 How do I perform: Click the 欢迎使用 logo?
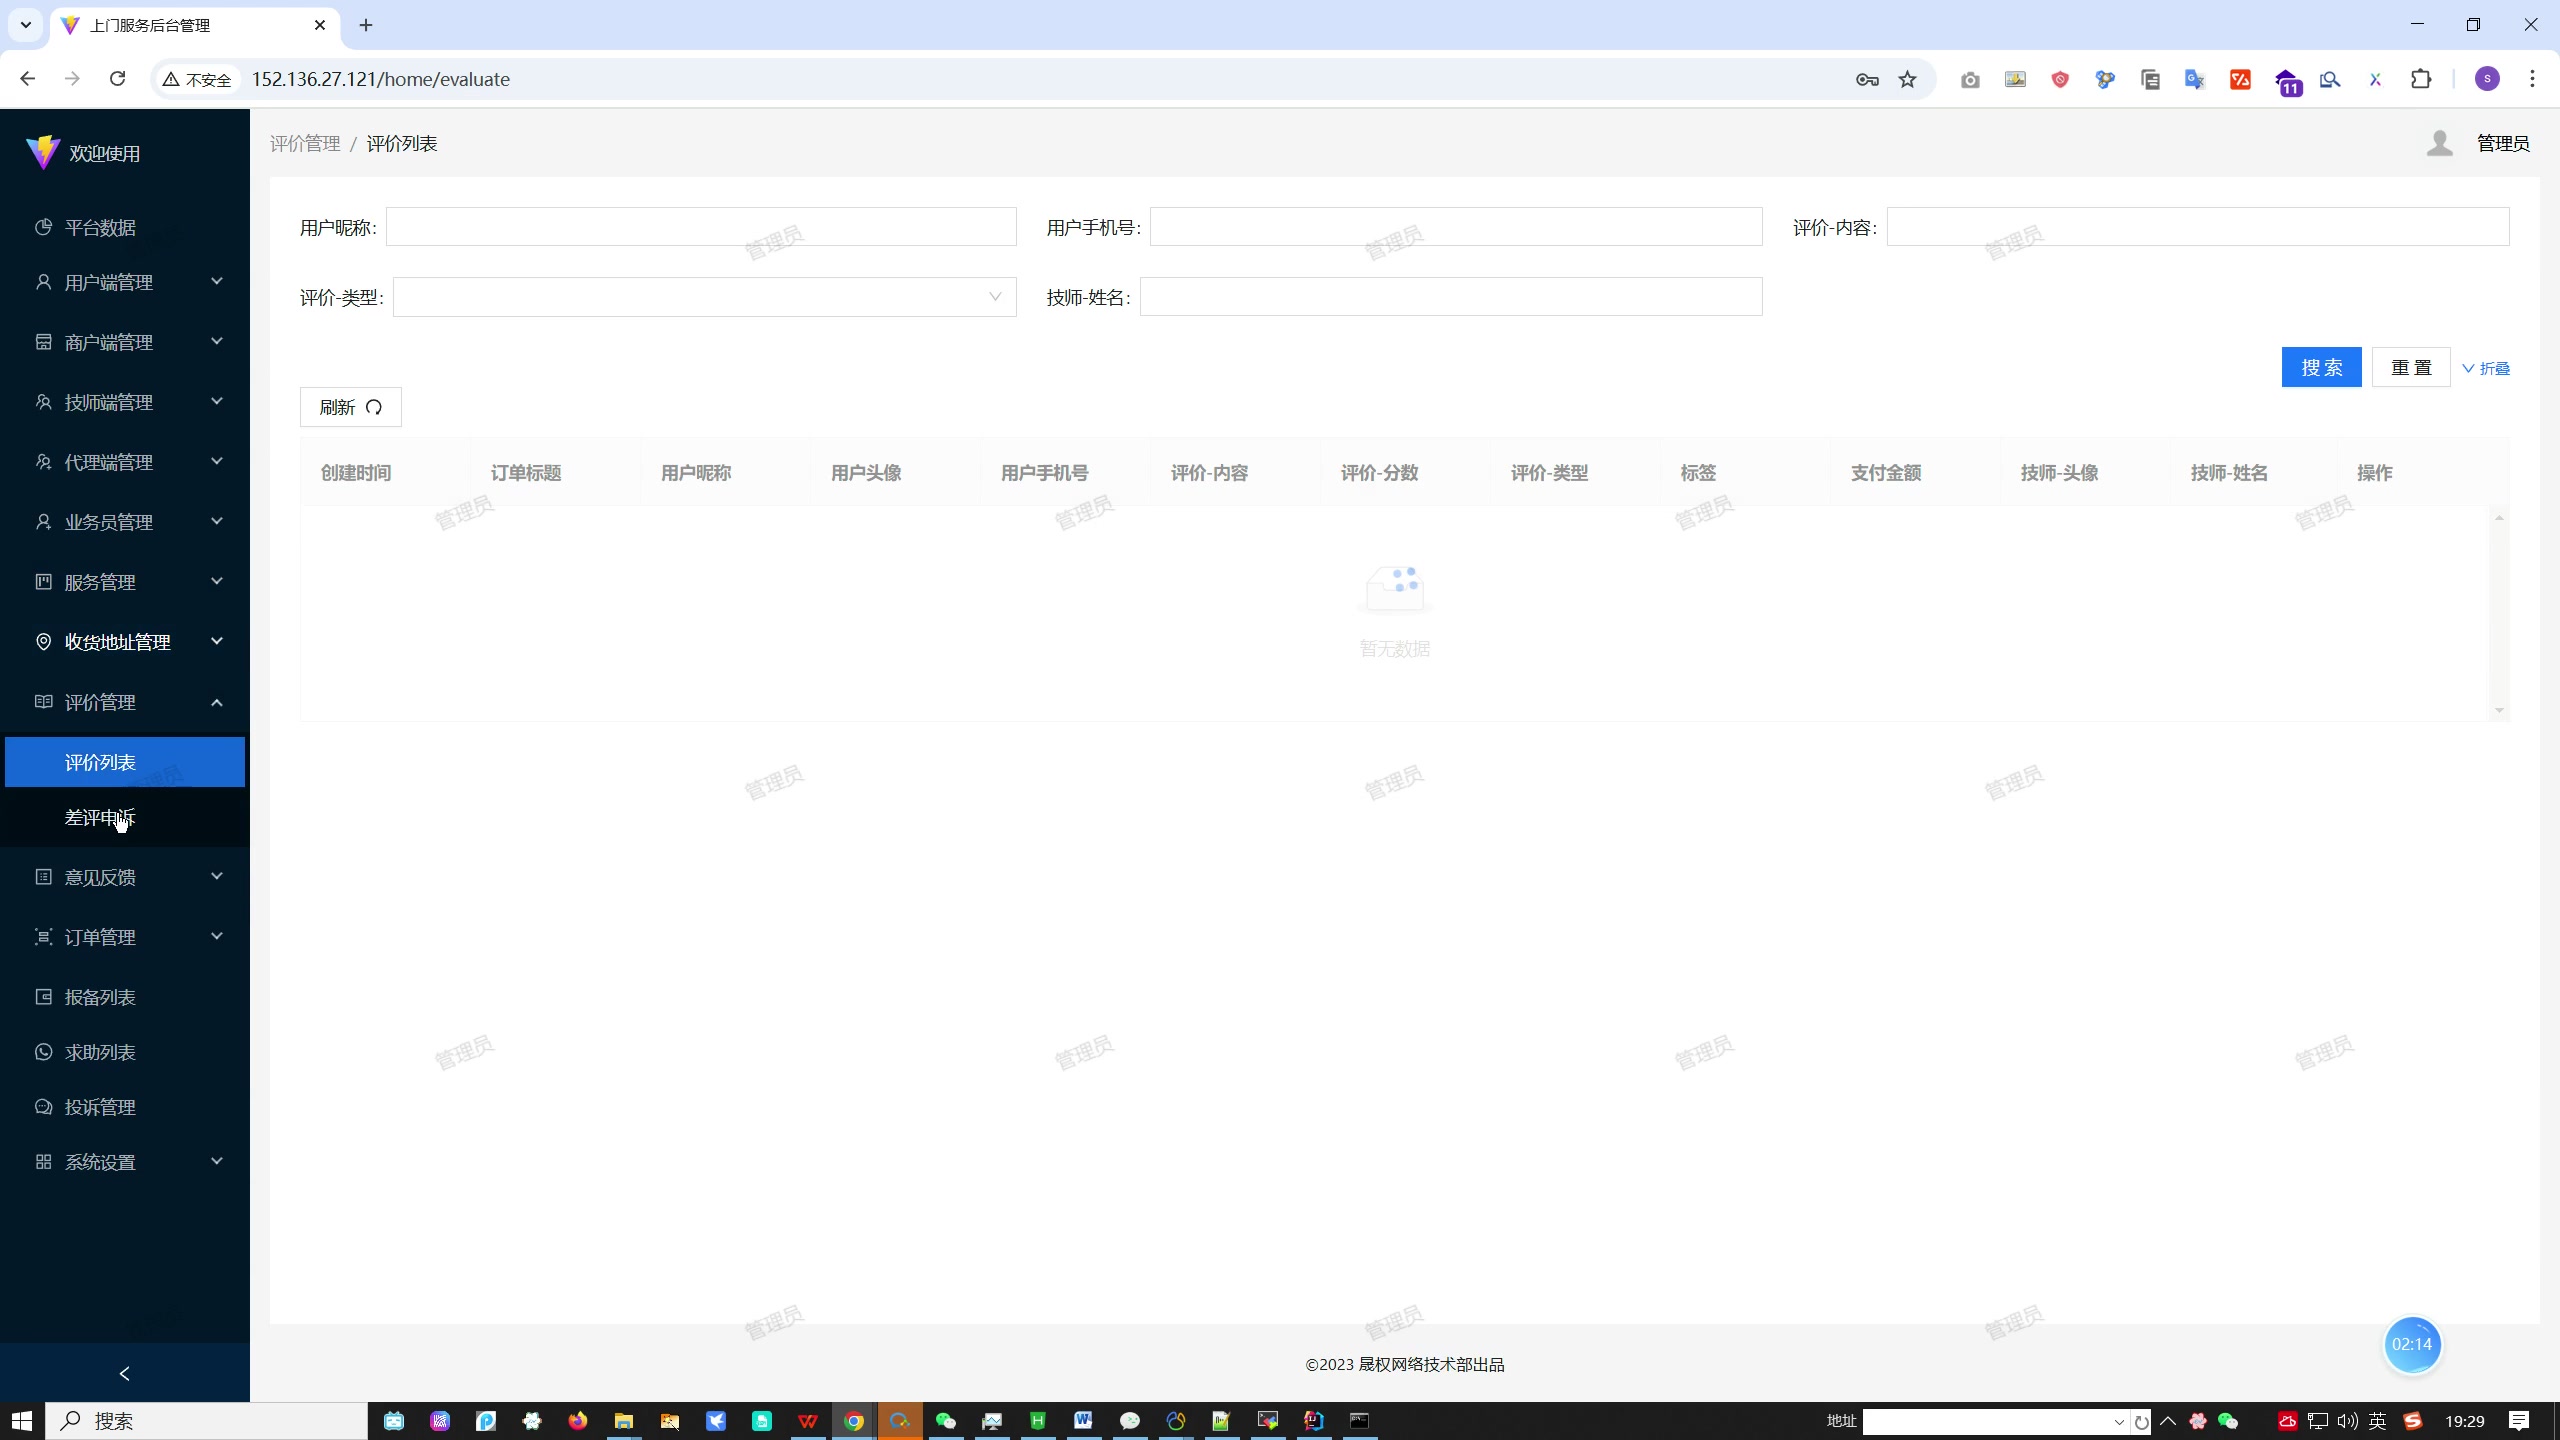point(43,152)
